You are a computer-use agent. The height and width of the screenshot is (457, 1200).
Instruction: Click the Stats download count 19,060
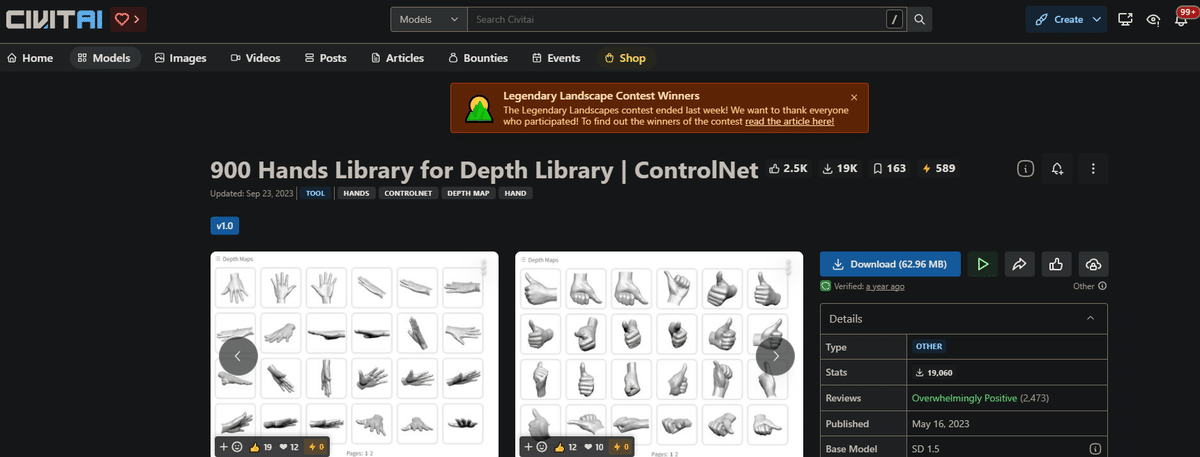click(x=932, y=372)
